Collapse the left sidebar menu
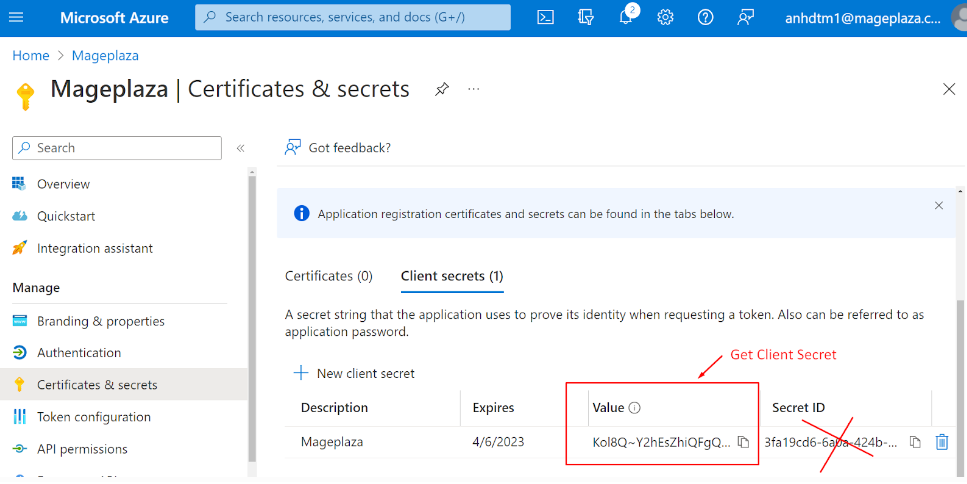The height and width of the screenshot is (484, 967). [240, 148]
